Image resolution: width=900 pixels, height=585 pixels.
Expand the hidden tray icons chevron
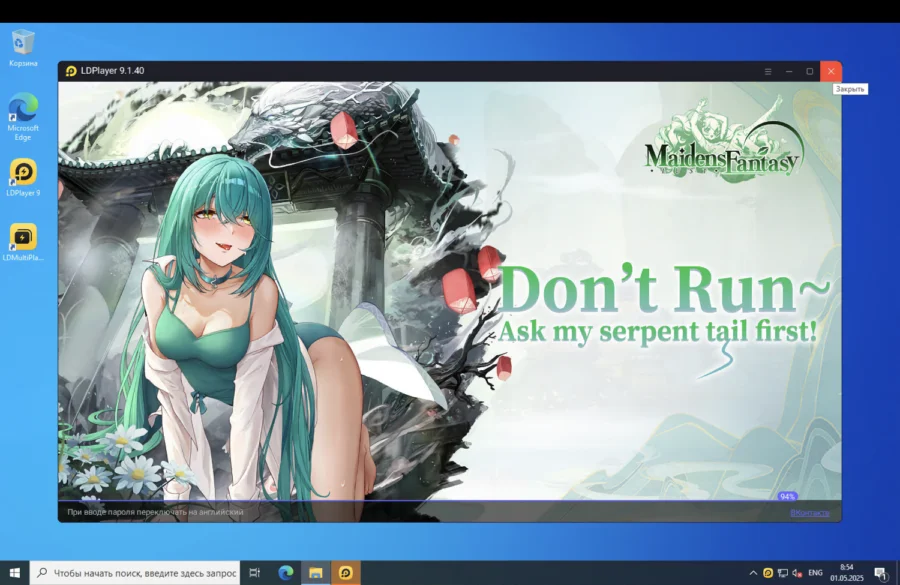coord(753,572)
